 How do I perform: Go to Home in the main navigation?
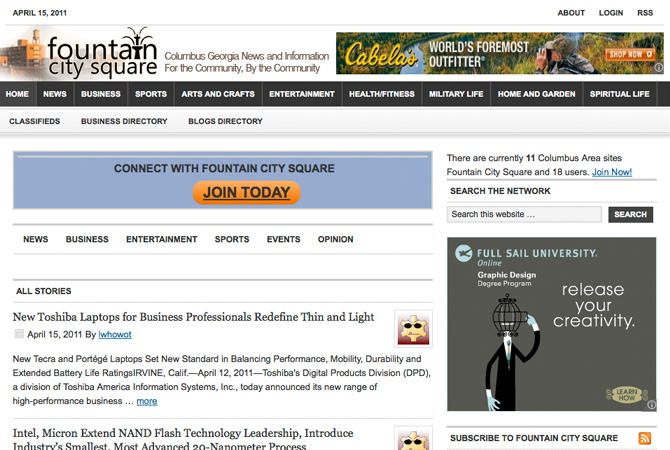coord(17,94)
